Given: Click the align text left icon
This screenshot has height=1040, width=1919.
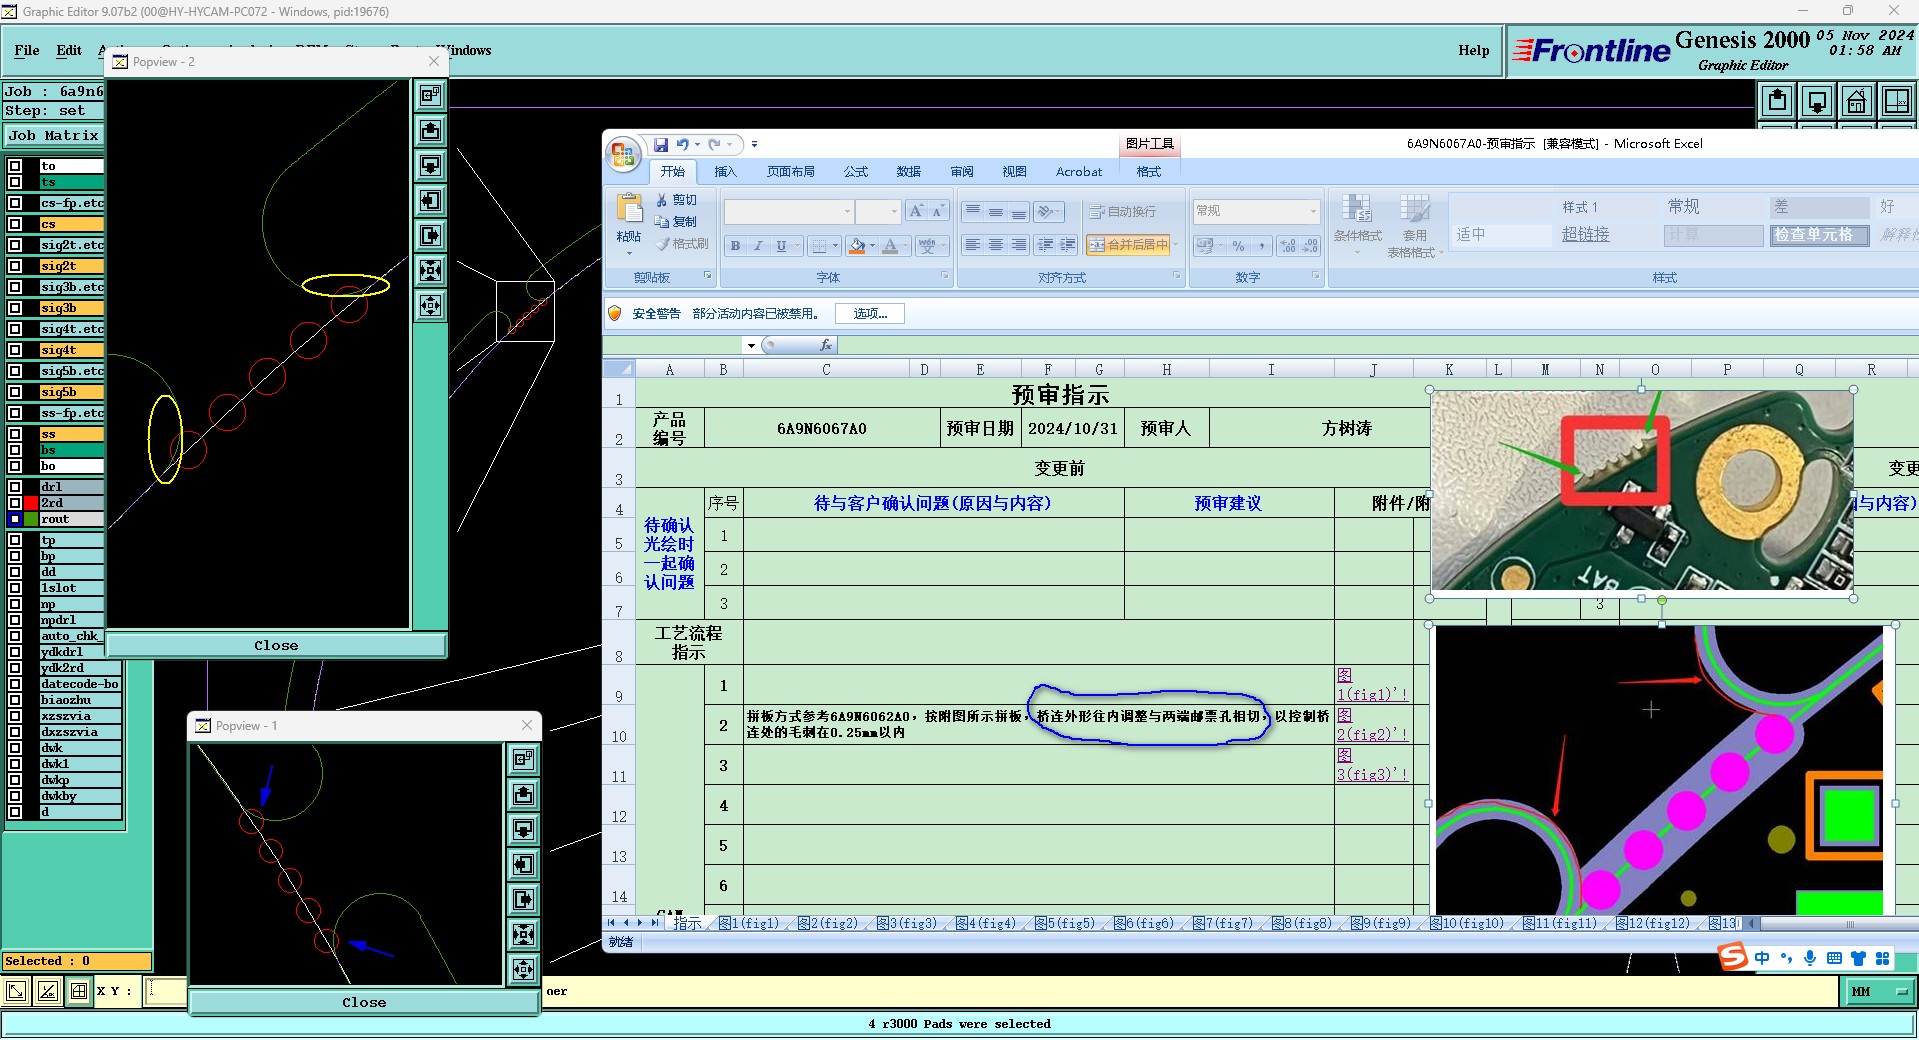Looking at the screenshot, I should point(972,245).
